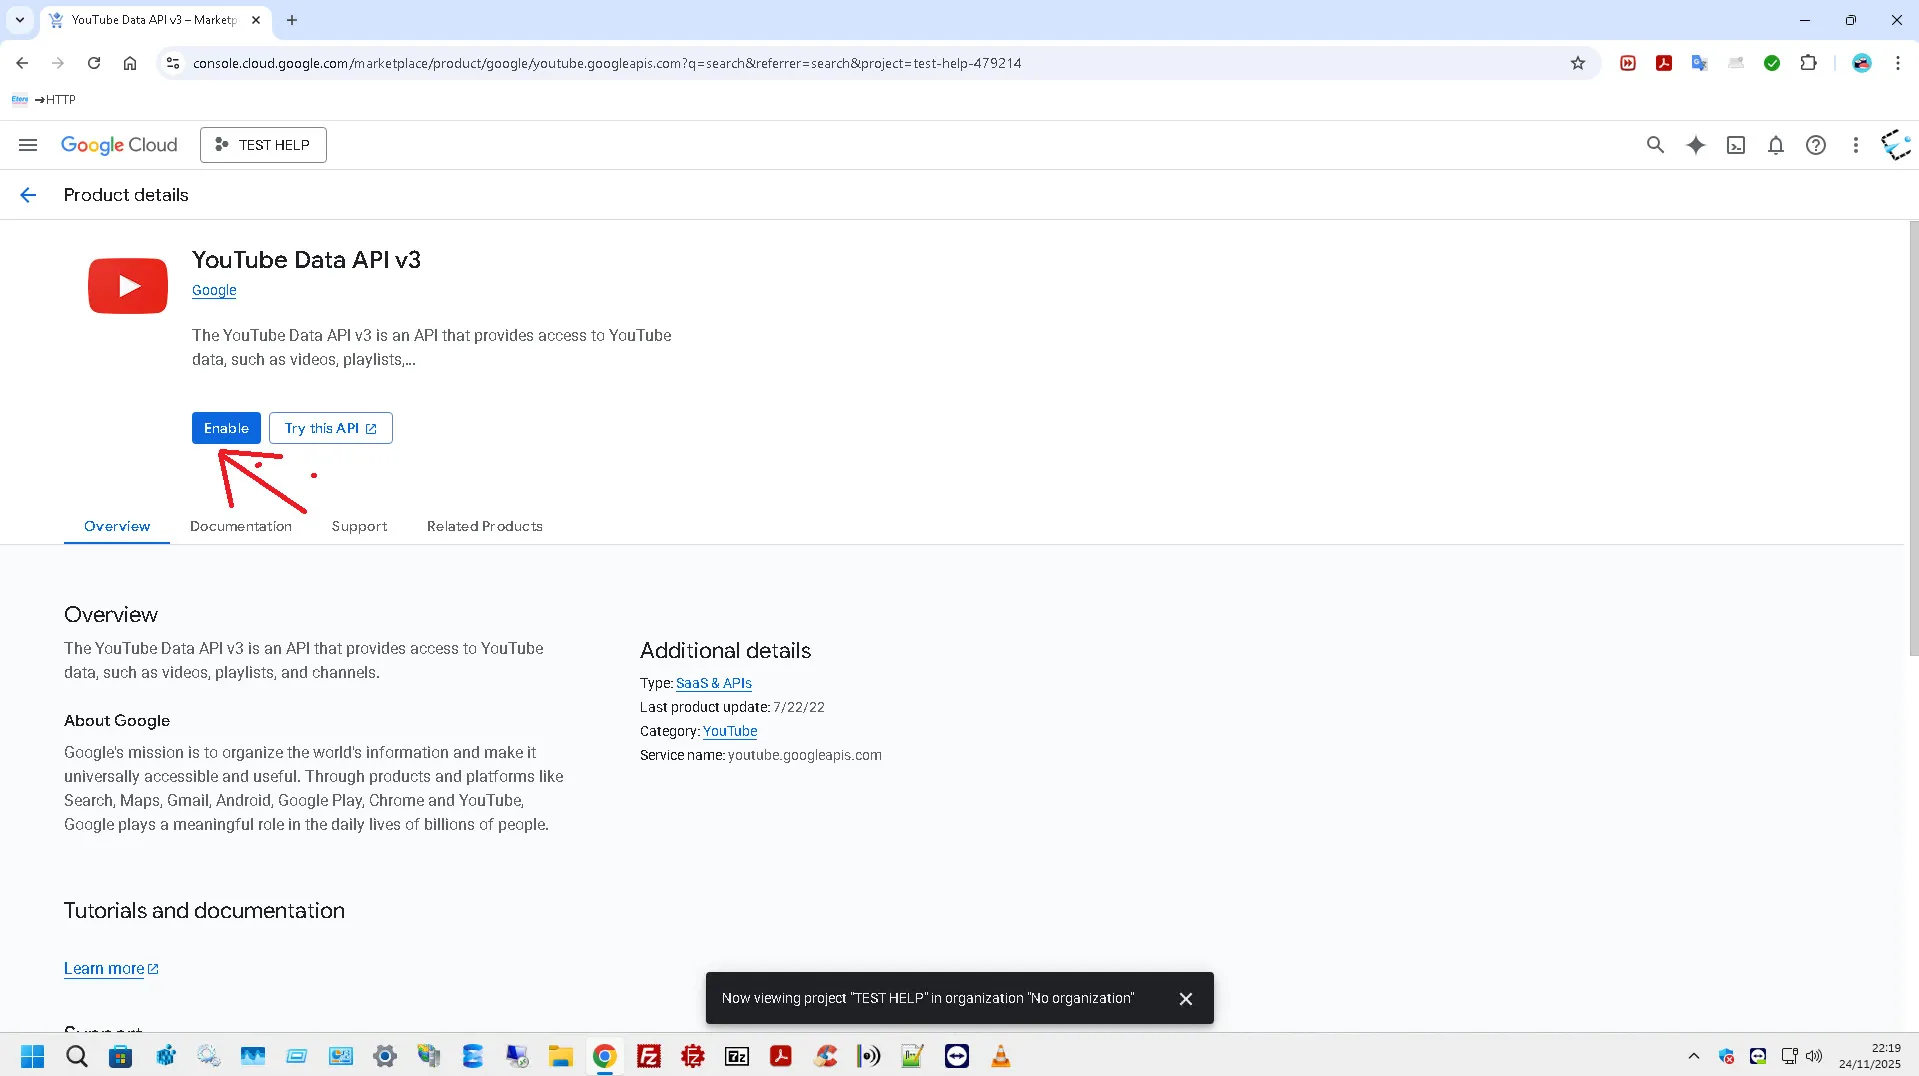Expand the Chrome tab search dropdown
The width and height of the screenshot is (1919, 1076).
pyautogui.click(x=20, y=20)
